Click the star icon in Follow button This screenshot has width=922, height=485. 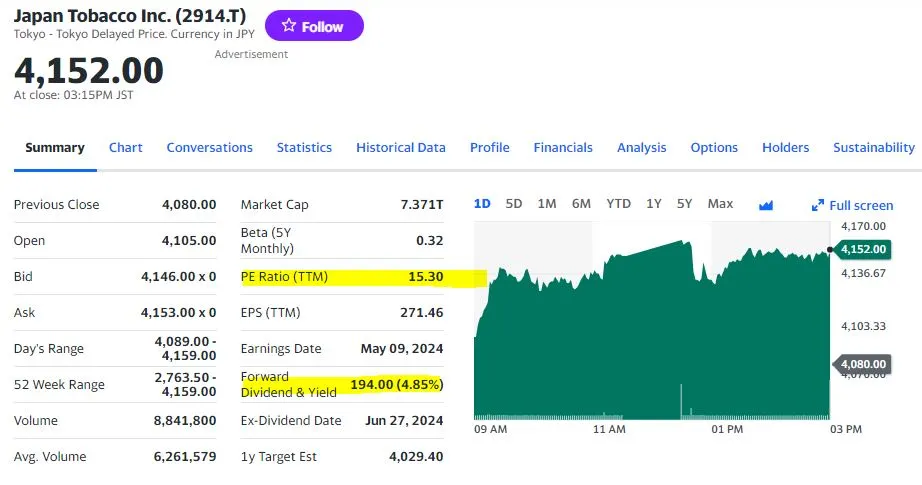click(288, 25)
